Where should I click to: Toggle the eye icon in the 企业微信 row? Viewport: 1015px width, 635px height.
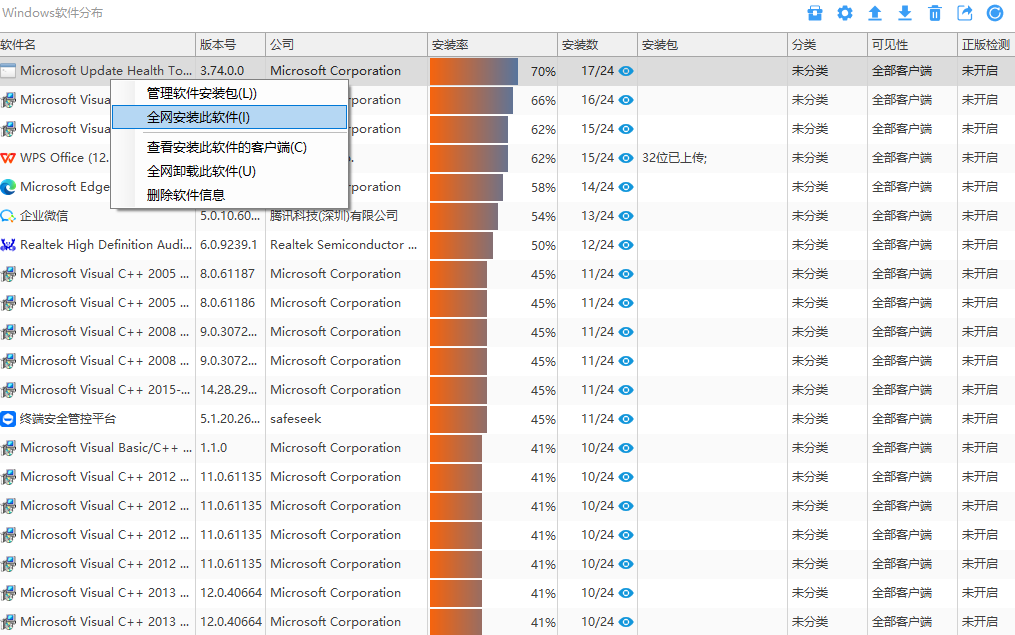pos(626,216)
